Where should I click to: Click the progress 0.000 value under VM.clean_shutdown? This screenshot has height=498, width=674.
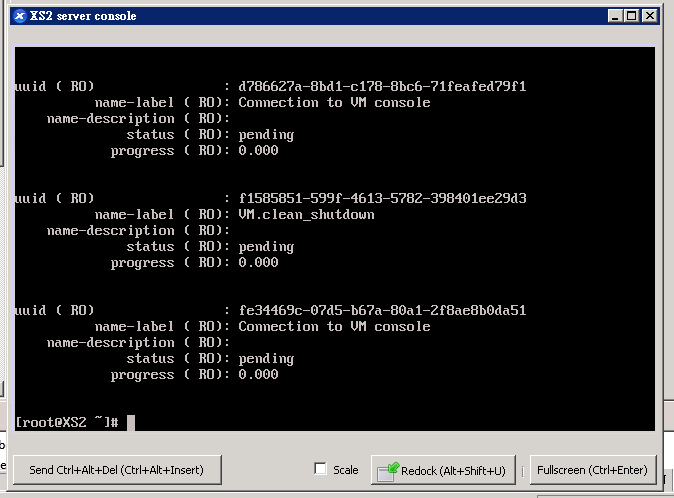coord(258,262)
